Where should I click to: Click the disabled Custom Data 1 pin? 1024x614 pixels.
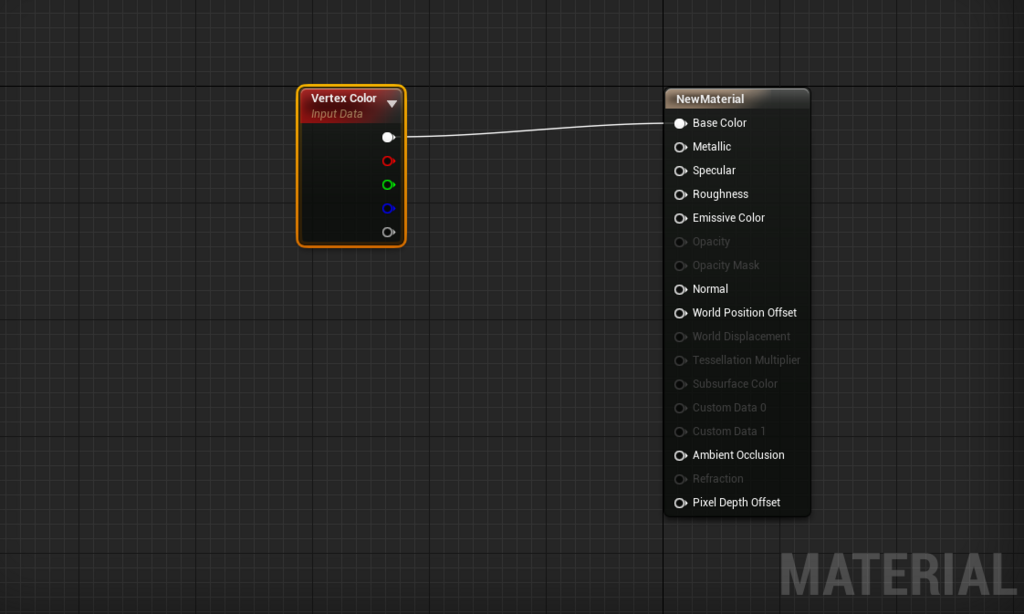point(680,432)
